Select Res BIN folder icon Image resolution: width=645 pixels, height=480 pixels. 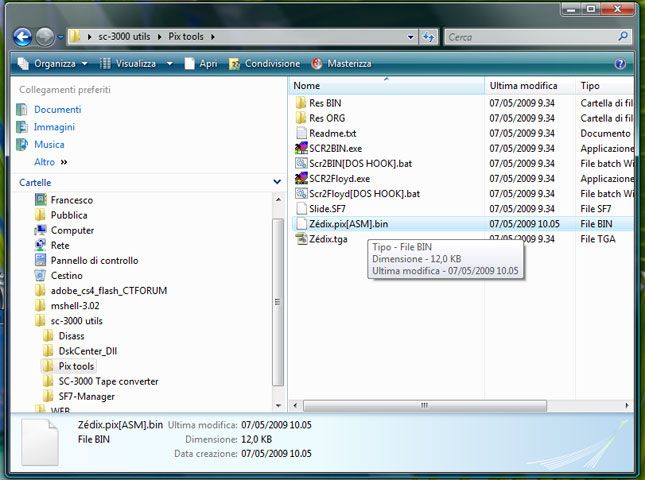[x=301, y=103]
